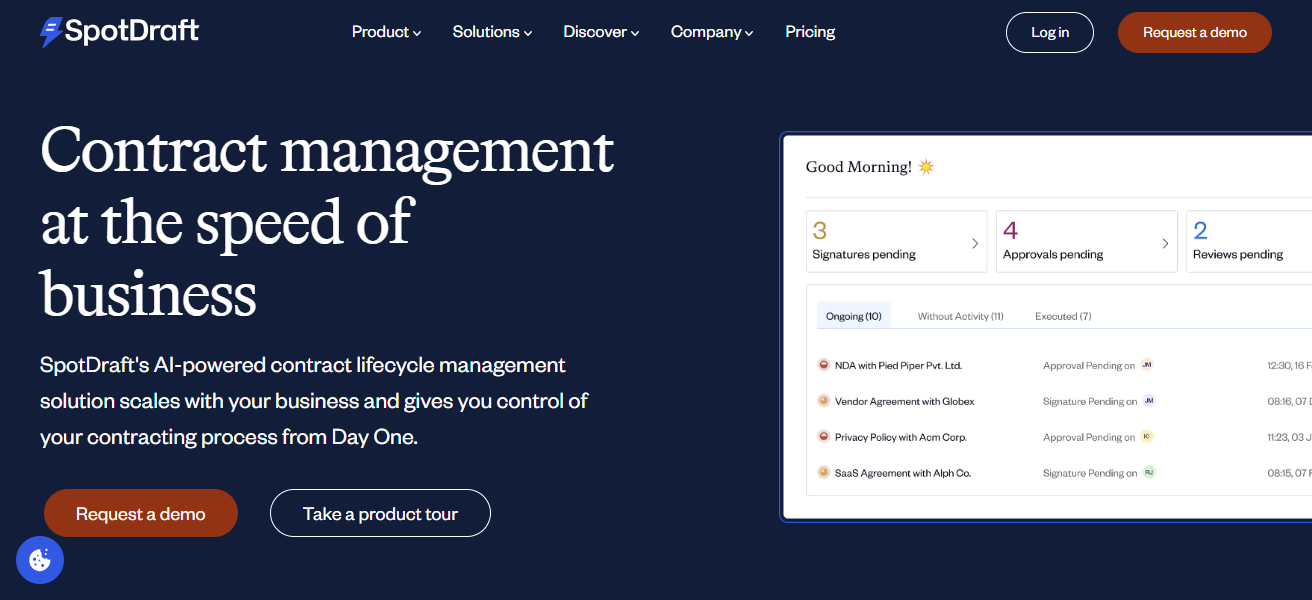
Task: Click the Good Morning! greeting text
Action: (858, 167)
